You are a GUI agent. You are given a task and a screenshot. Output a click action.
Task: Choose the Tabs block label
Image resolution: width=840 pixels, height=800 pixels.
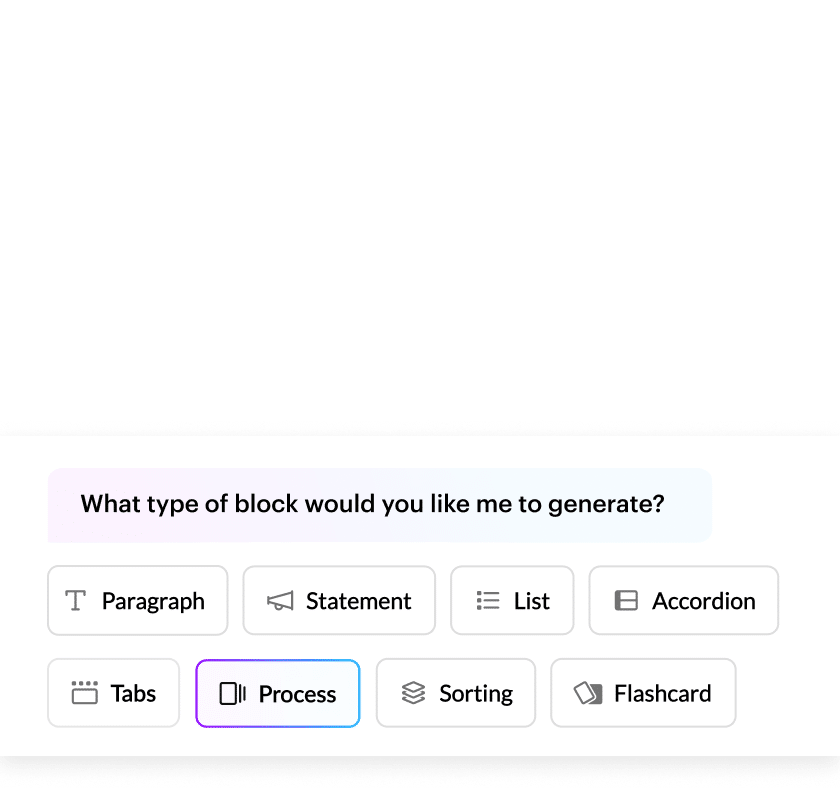(134, 693)
